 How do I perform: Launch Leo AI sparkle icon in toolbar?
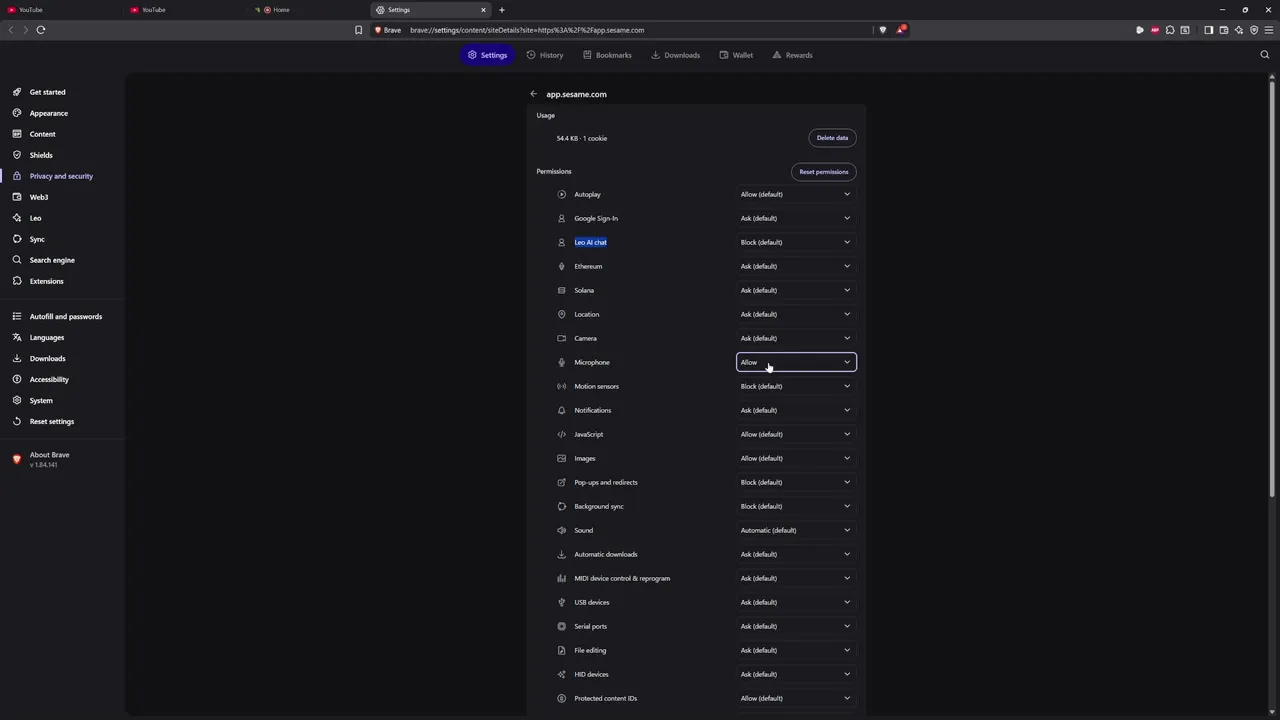1239,30
